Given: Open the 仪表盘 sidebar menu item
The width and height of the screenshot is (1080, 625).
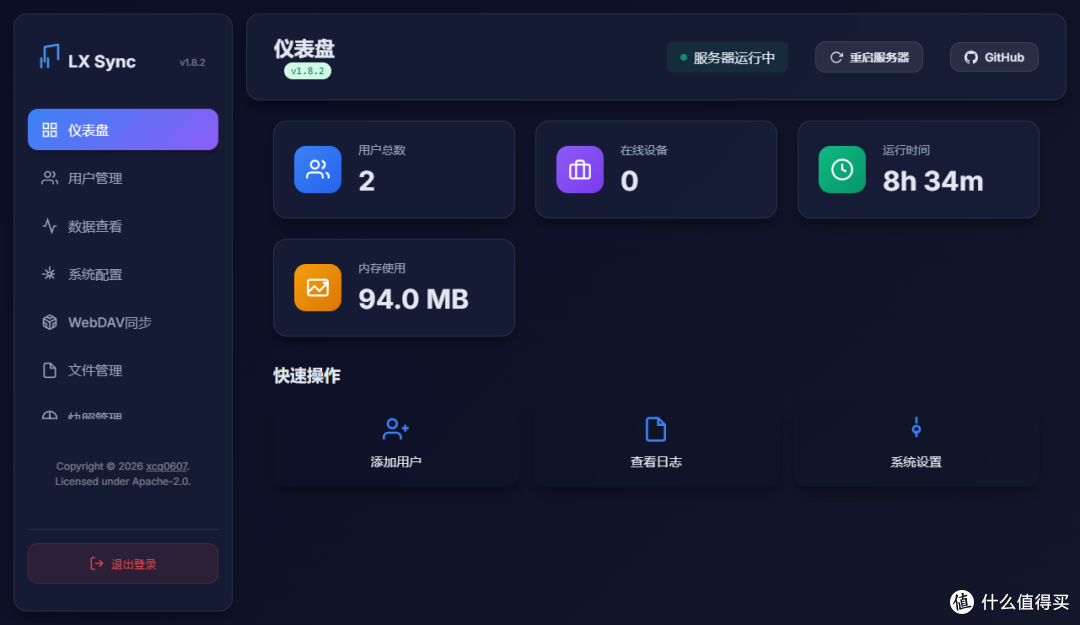Looking at the screenshot, I should tap(123, 130).
